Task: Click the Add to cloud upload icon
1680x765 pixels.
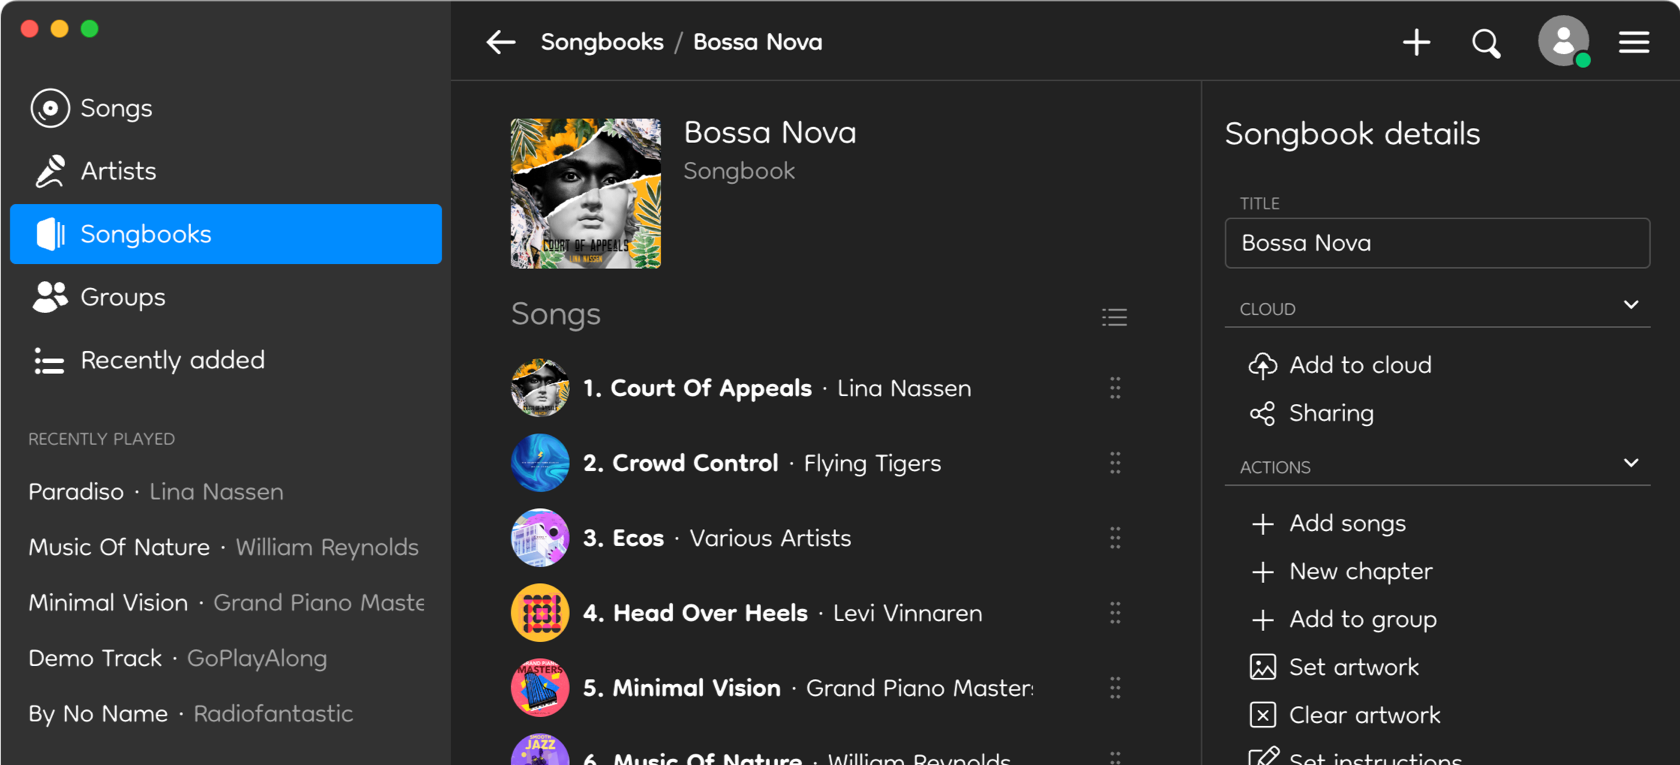Action: click(x=1262, y=366)
